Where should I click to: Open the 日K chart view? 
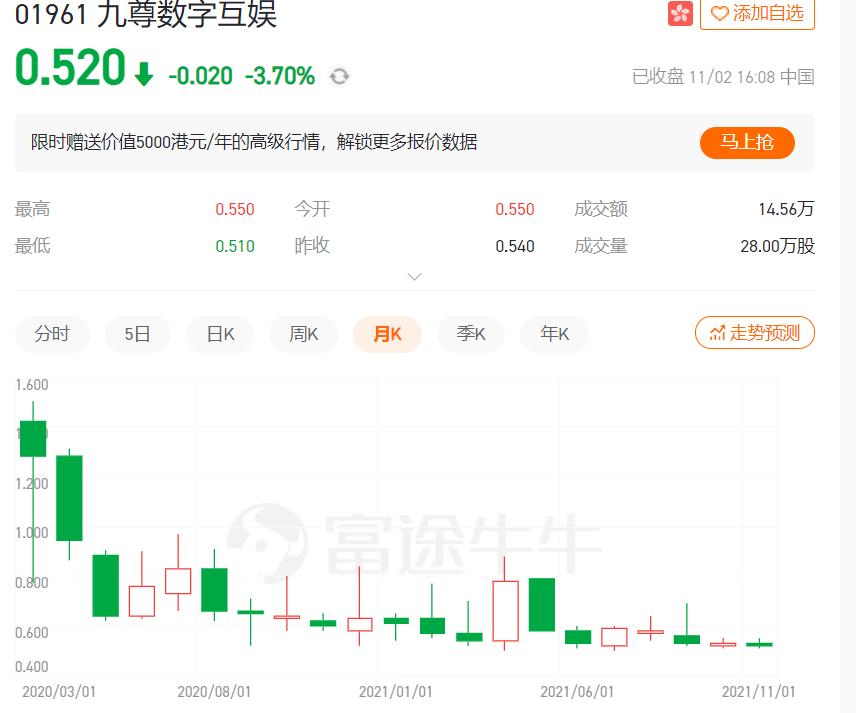click(220, 334)
